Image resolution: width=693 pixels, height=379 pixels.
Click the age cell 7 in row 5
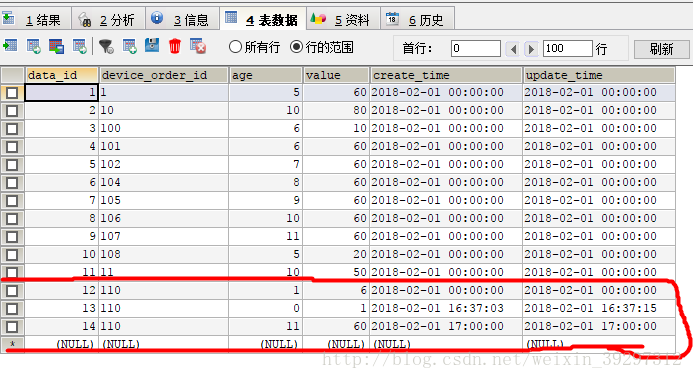point(266,164)
